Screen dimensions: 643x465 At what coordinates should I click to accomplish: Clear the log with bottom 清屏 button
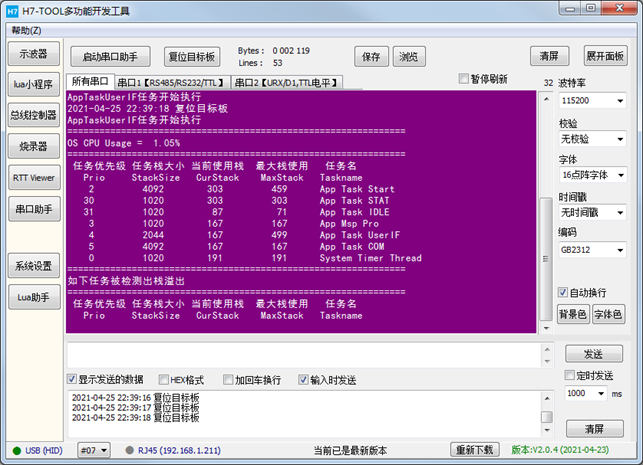(x=595, y=429)
